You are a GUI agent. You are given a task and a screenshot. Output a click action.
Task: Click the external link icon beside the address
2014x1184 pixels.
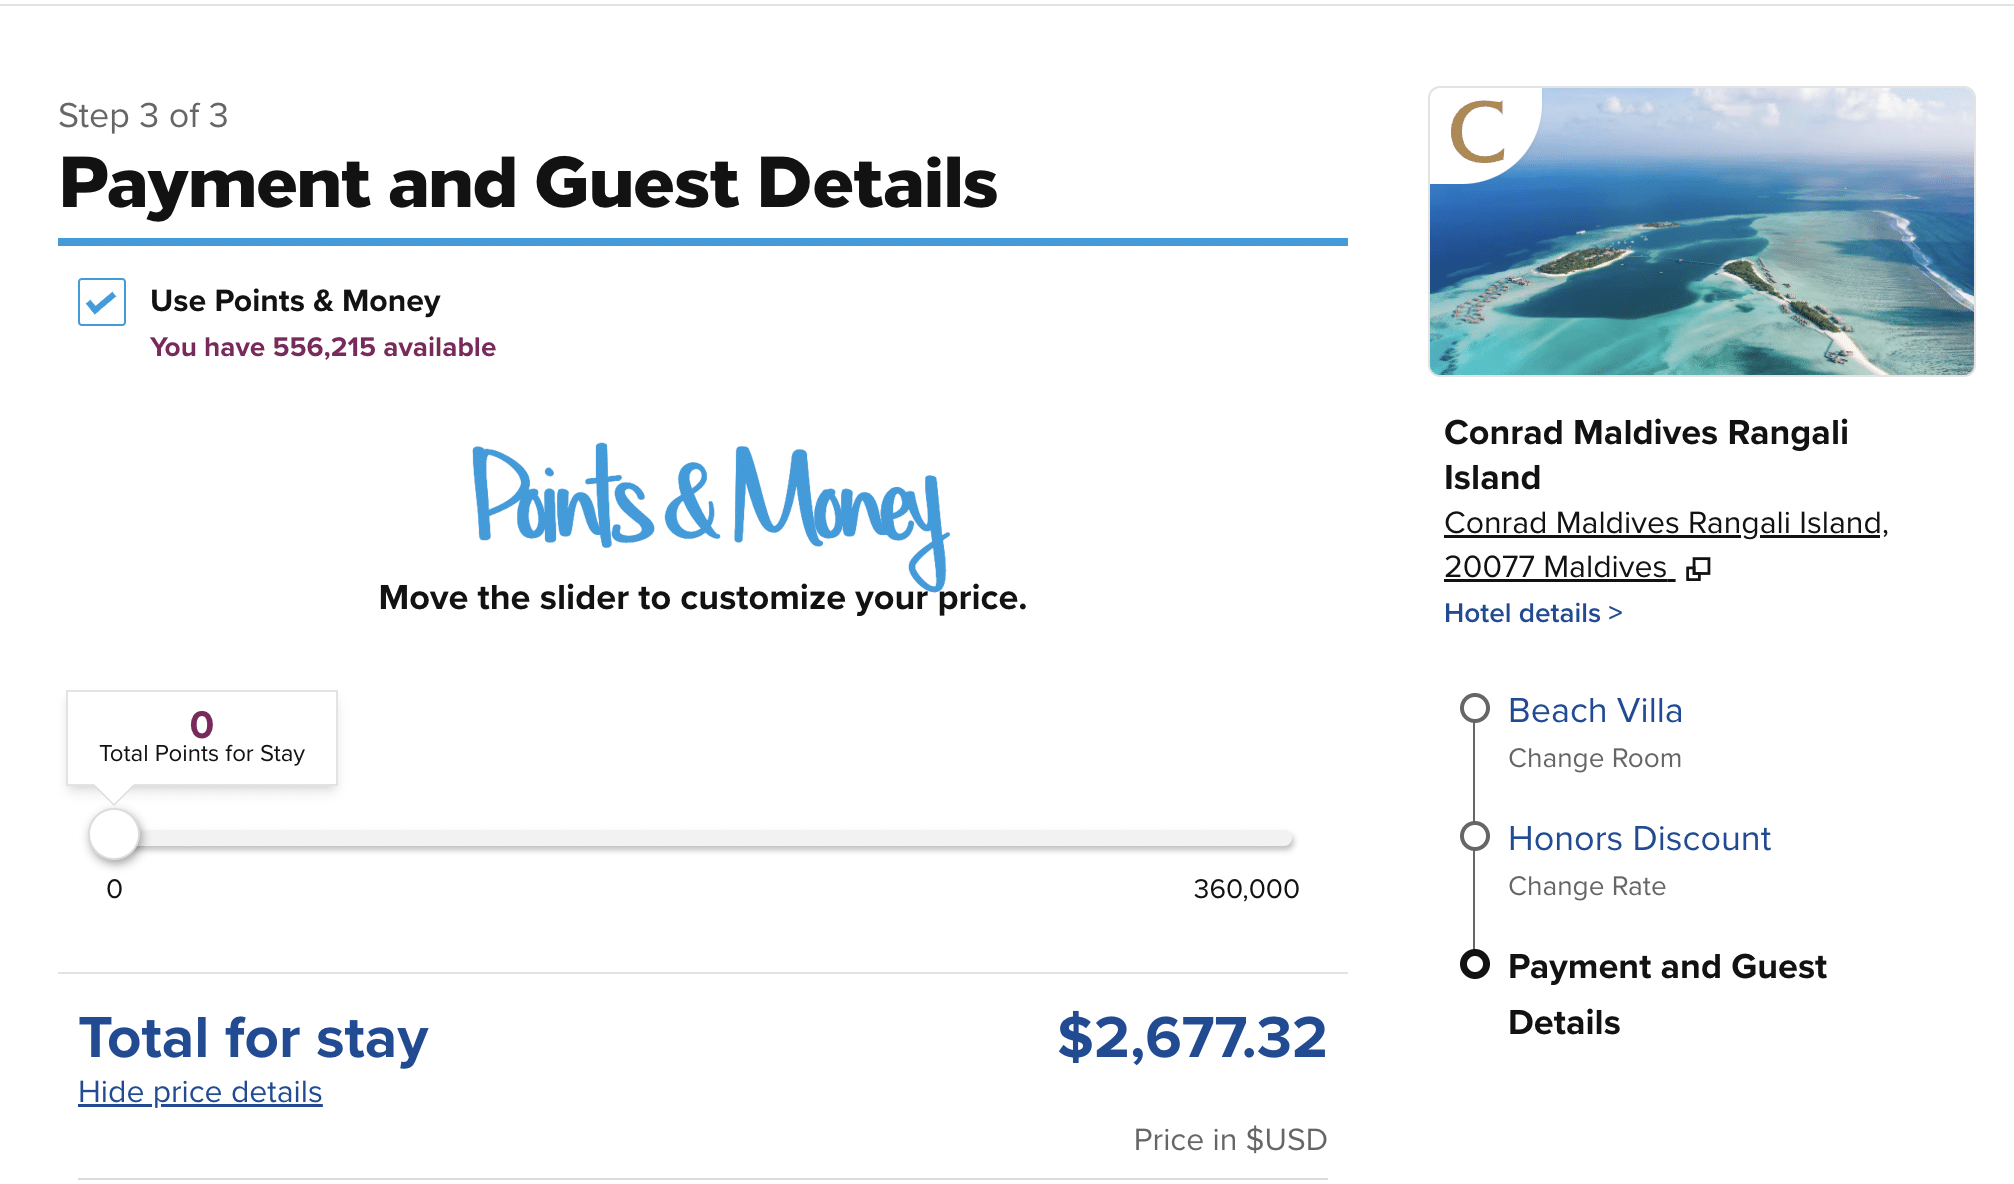(x=1698, y=569)
